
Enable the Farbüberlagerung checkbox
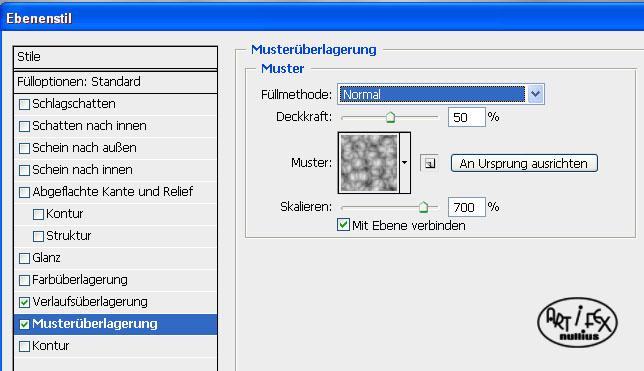pyautogui.click(x=24, y=280)
